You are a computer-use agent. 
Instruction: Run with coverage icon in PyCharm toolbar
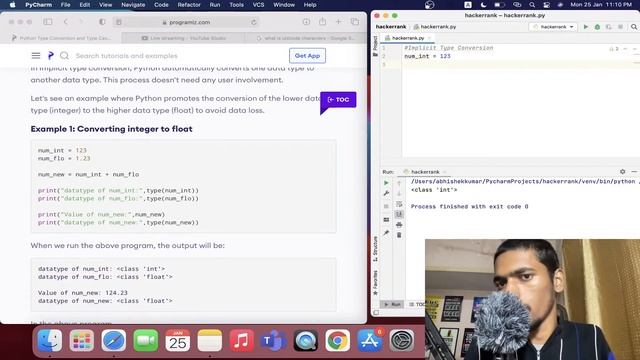pos(609,27)
